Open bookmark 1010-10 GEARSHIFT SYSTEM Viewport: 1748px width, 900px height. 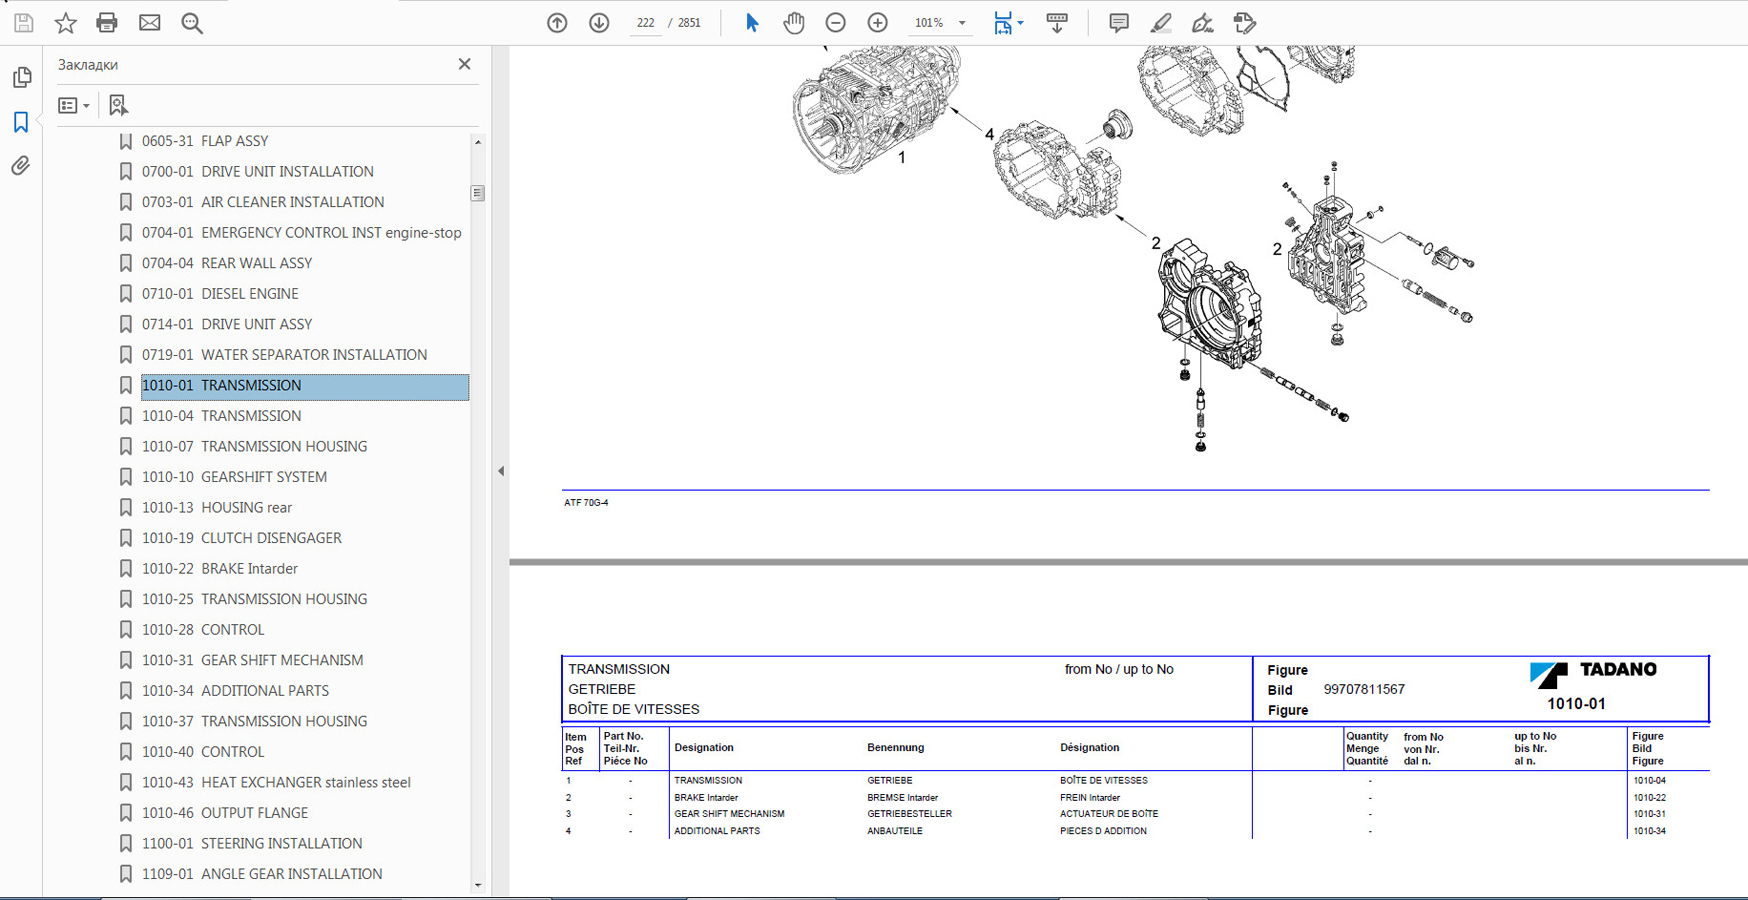click(x=264, y=477)
